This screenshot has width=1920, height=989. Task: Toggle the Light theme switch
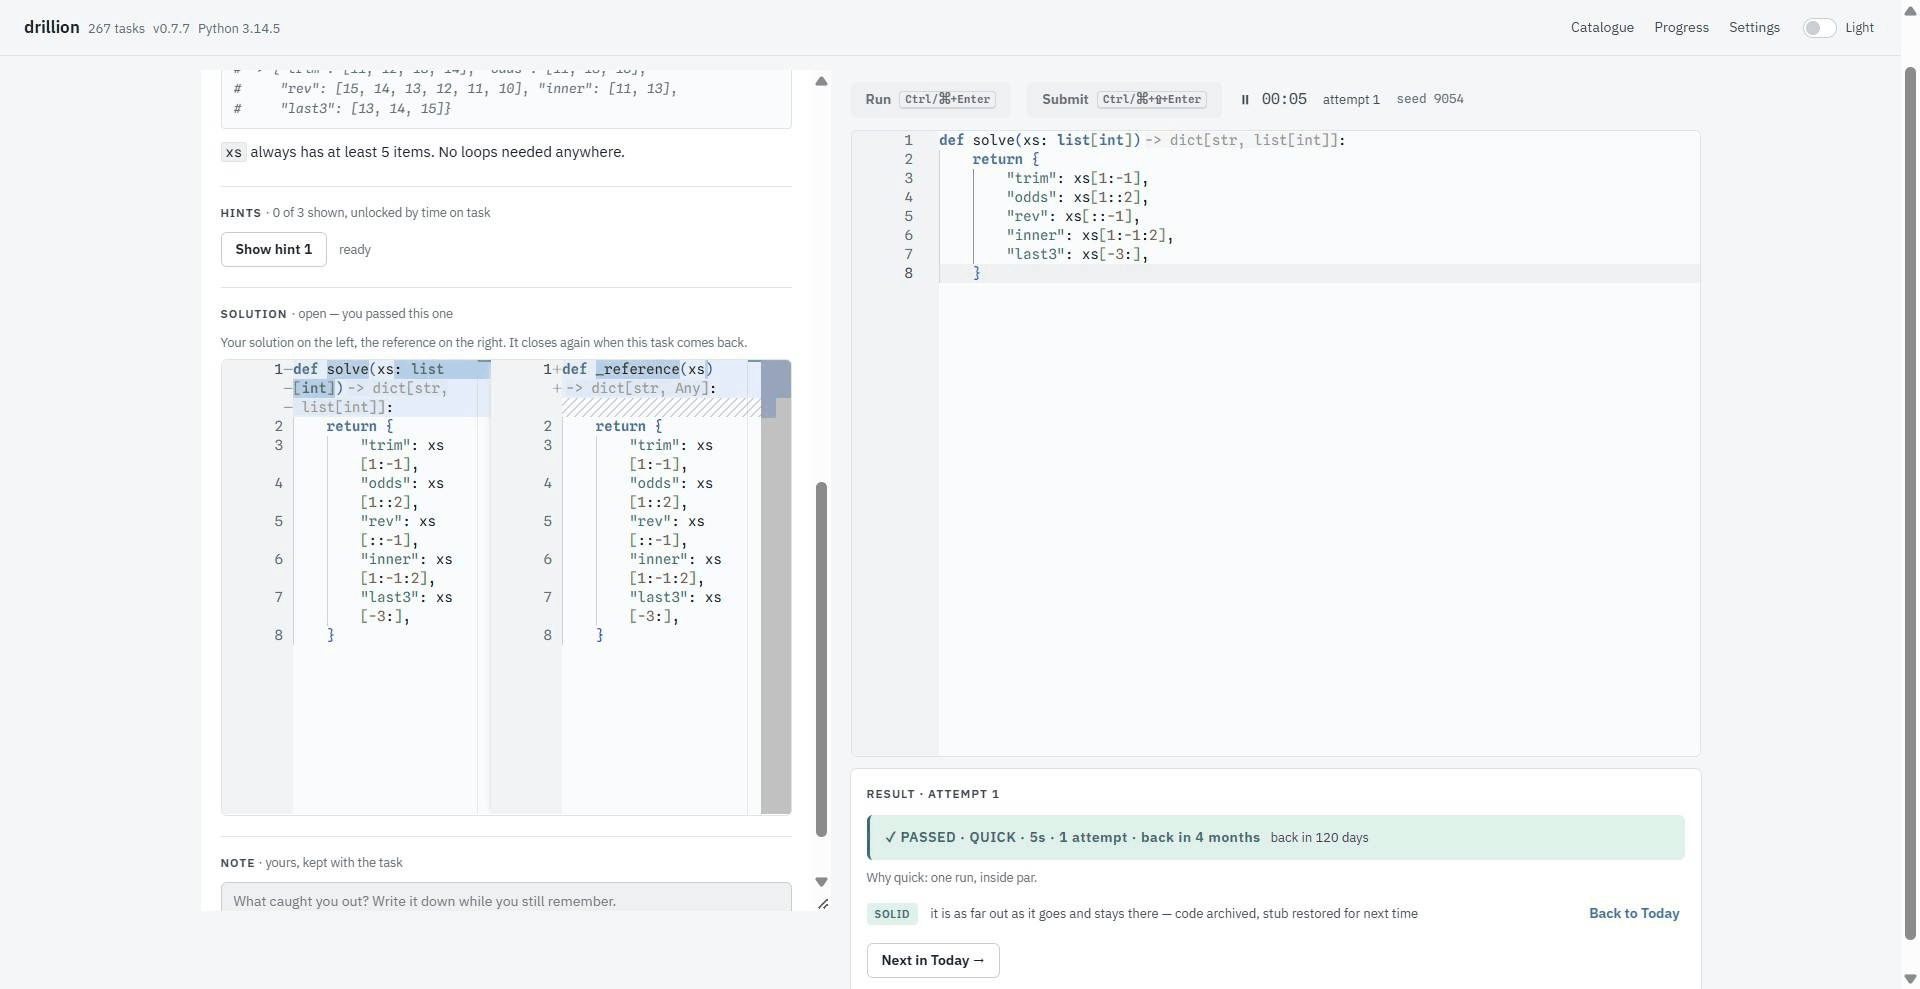[1819, 28]
